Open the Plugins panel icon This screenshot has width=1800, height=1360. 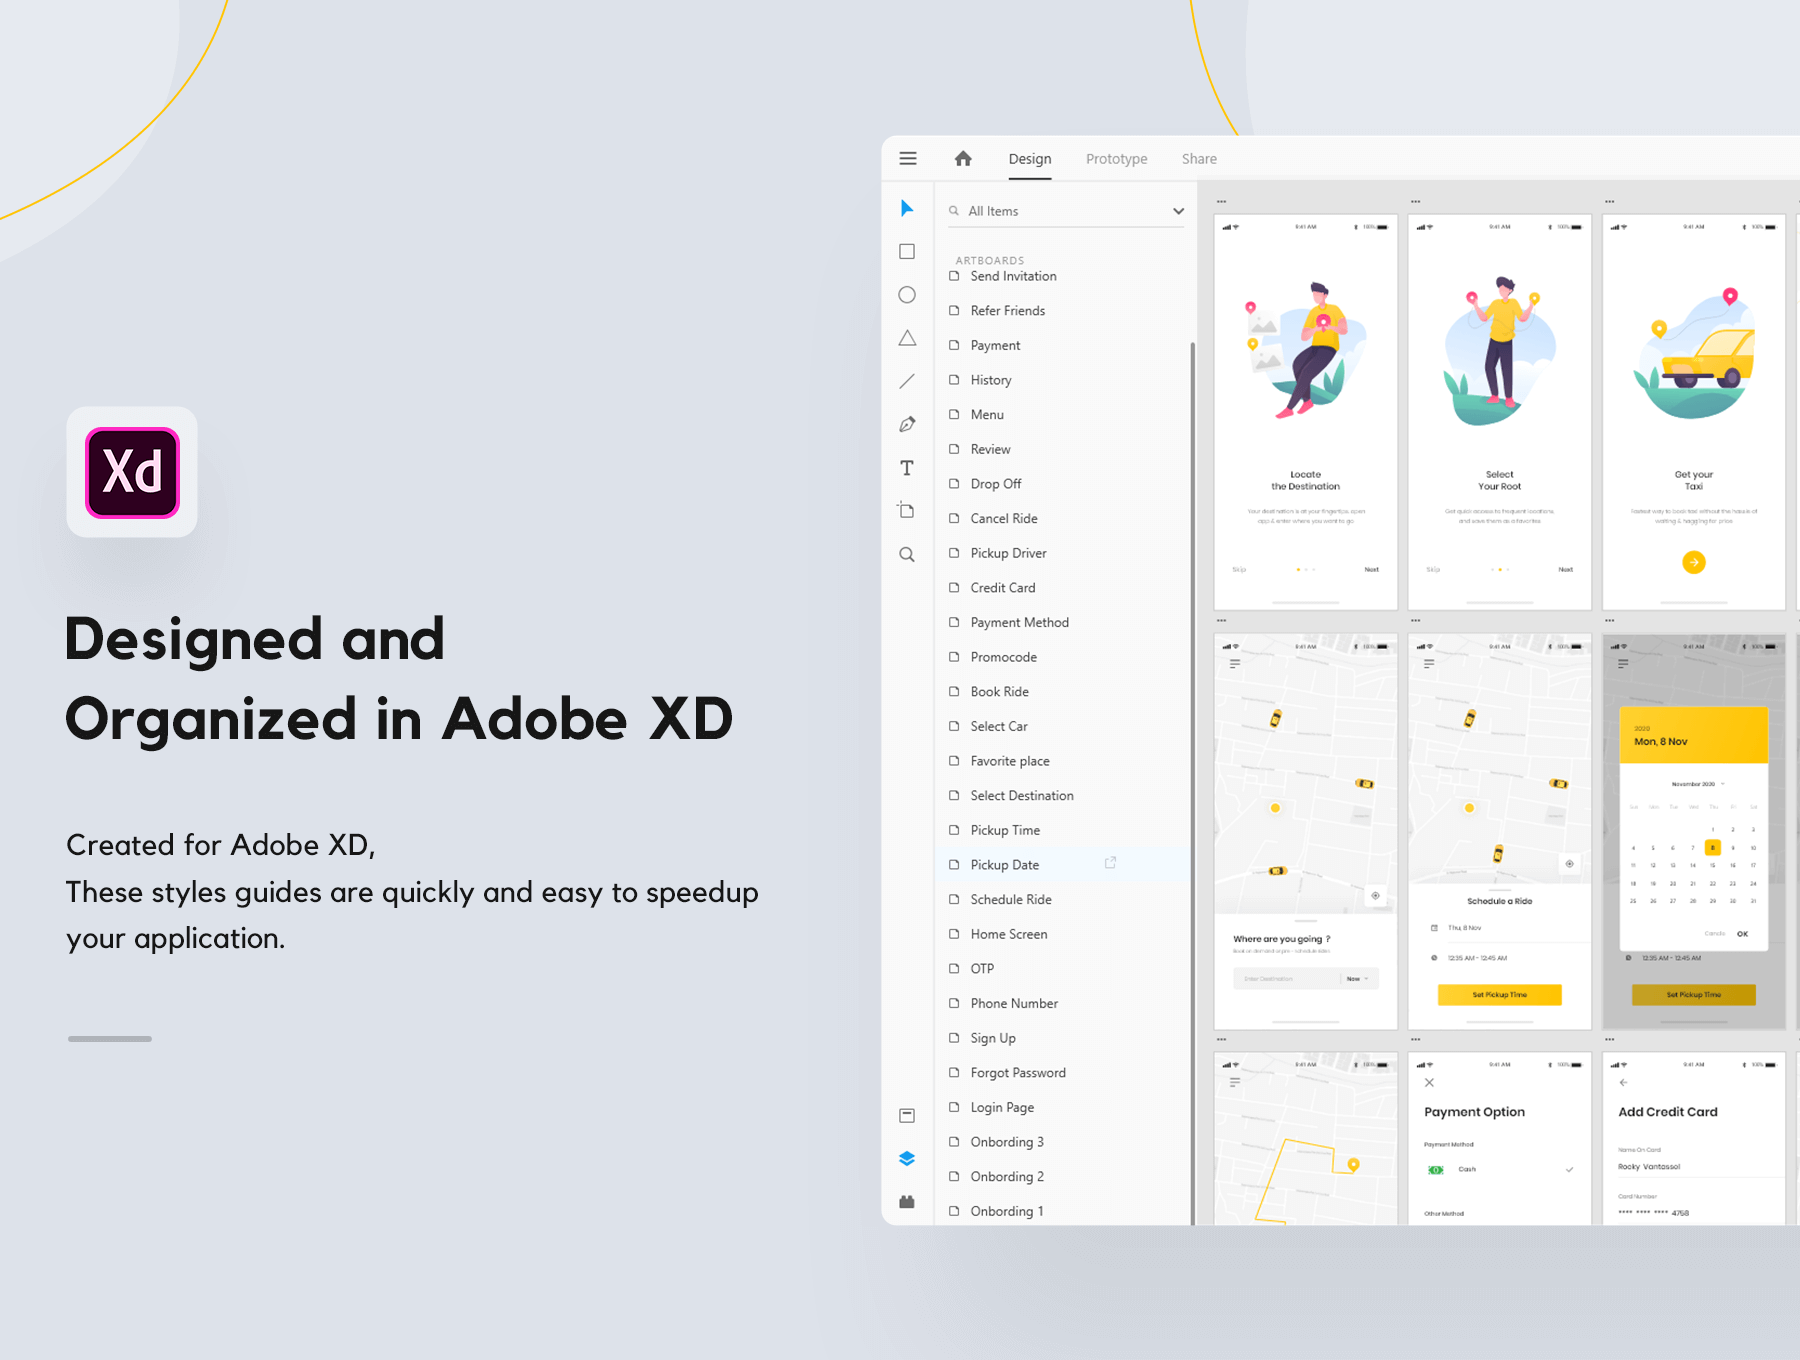pyautogui.click(x=907, y=1202)
